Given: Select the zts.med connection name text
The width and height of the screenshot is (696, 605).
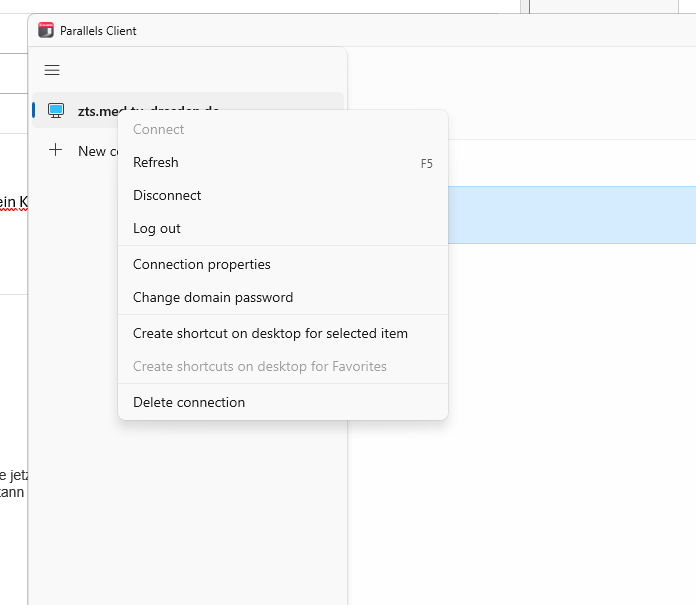Looking at the screenshot, I should coord(98,110).
